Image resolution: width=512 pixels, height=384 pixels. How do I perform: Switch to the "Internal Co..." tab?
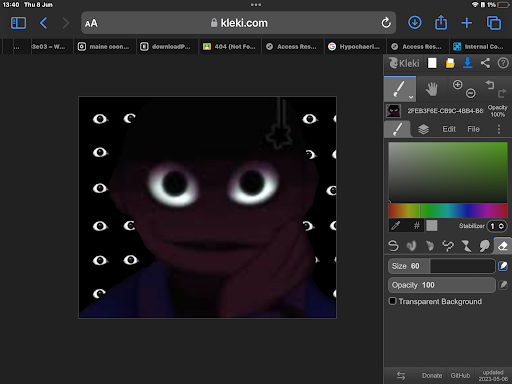pos(480,47)
